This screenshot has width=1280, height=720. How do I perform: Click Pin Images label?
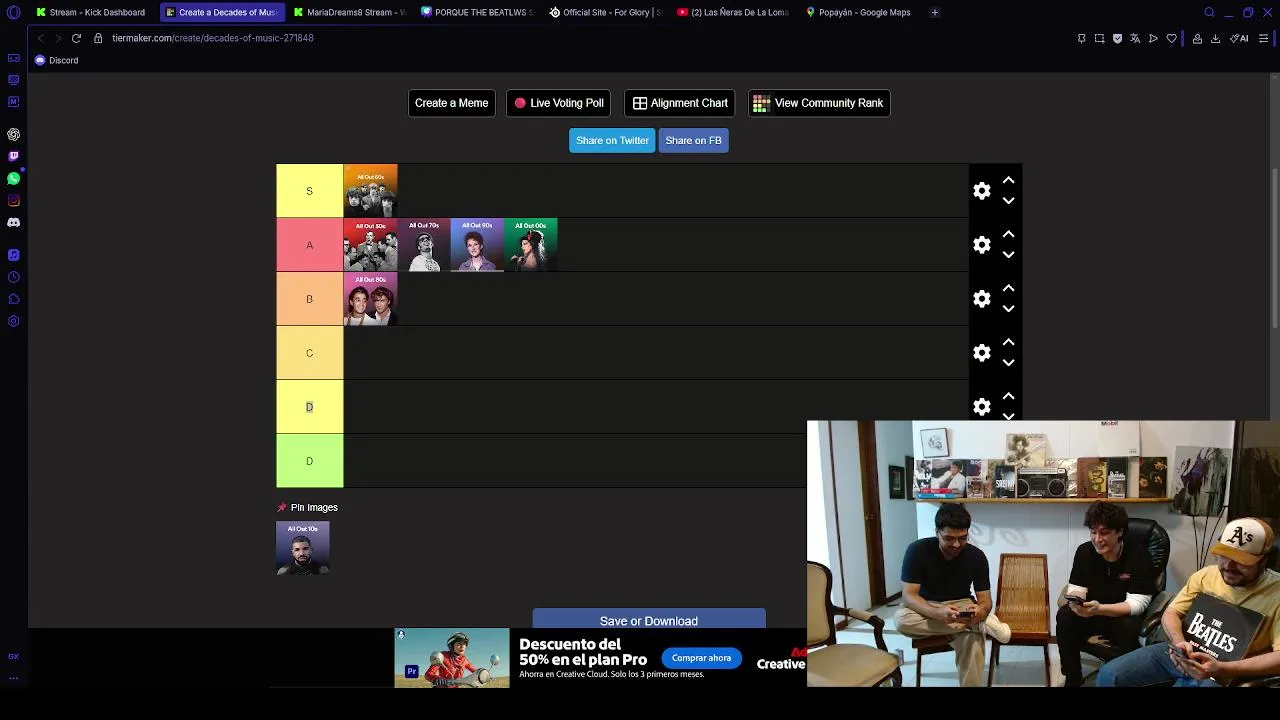tap(313, 507)
